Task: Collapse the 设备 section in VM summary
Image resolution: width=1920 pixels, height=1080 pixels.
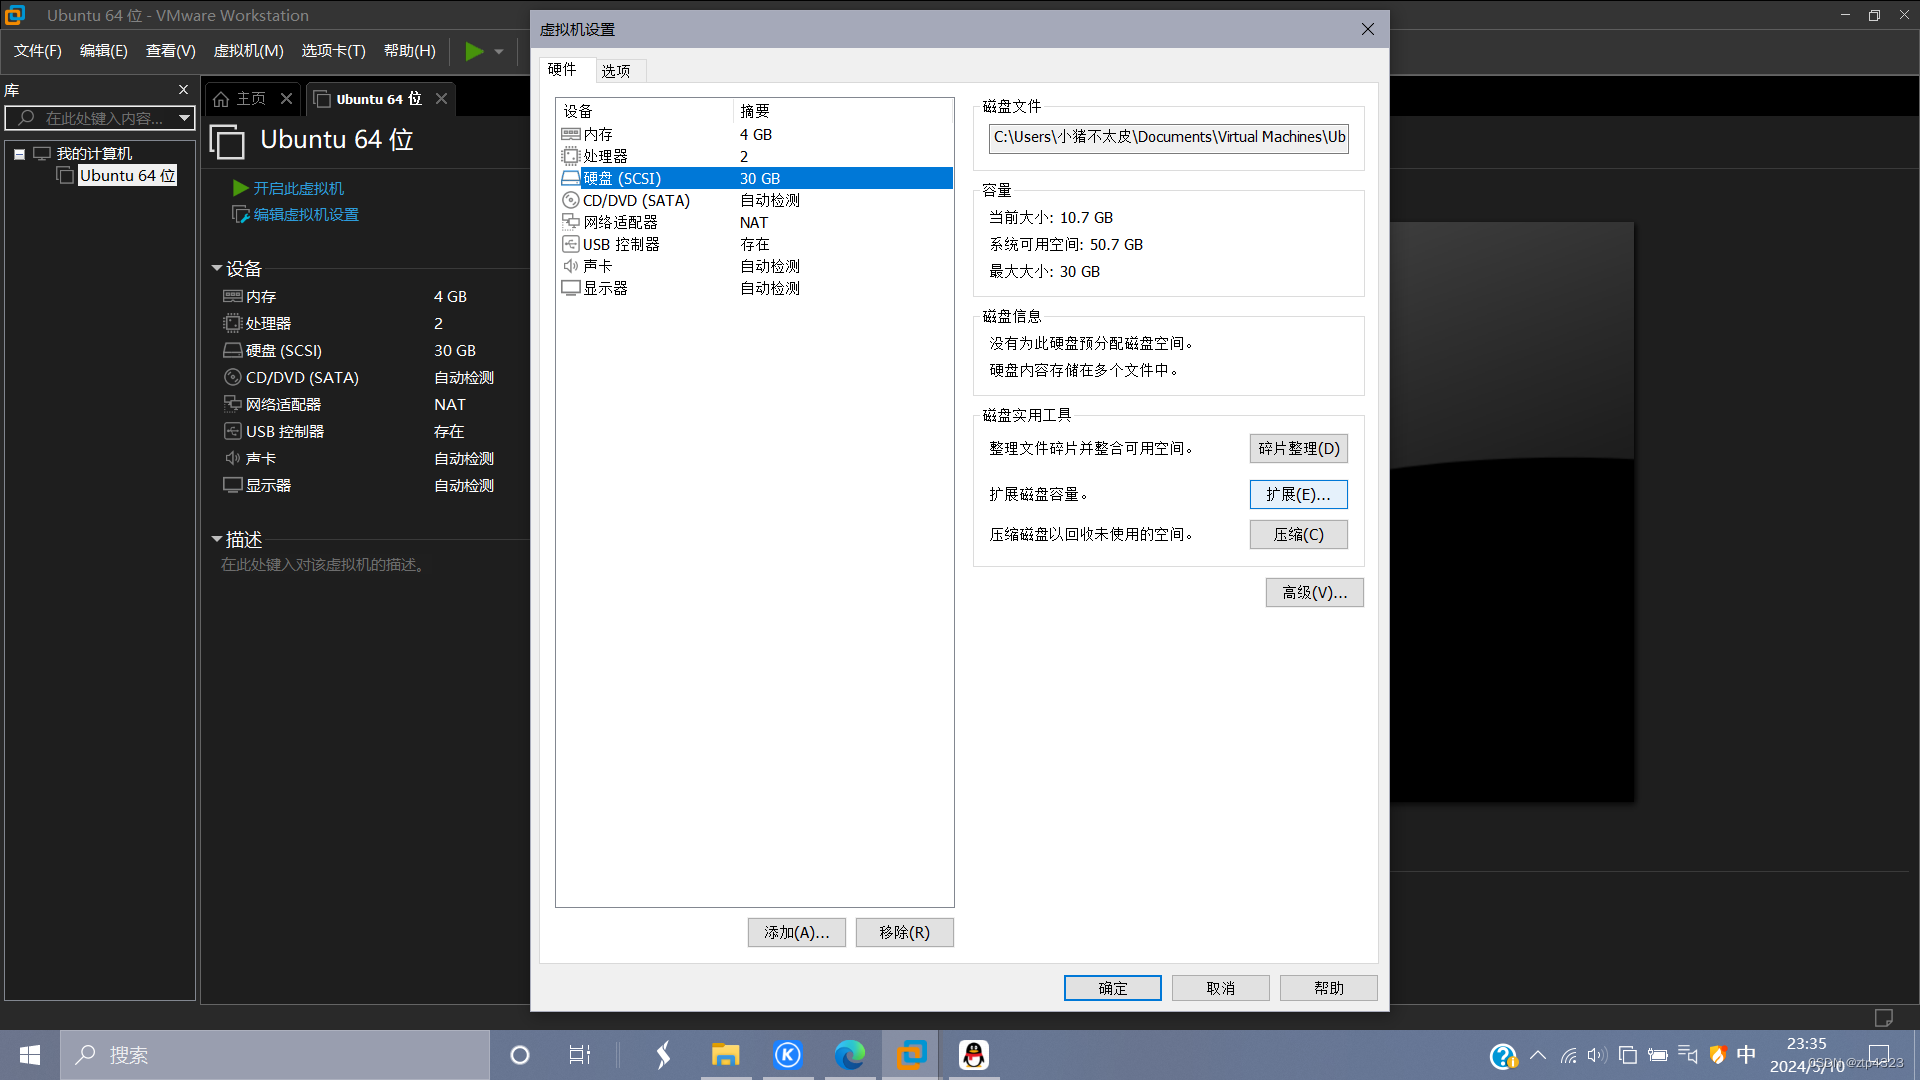Action: [x=217, y=269]
